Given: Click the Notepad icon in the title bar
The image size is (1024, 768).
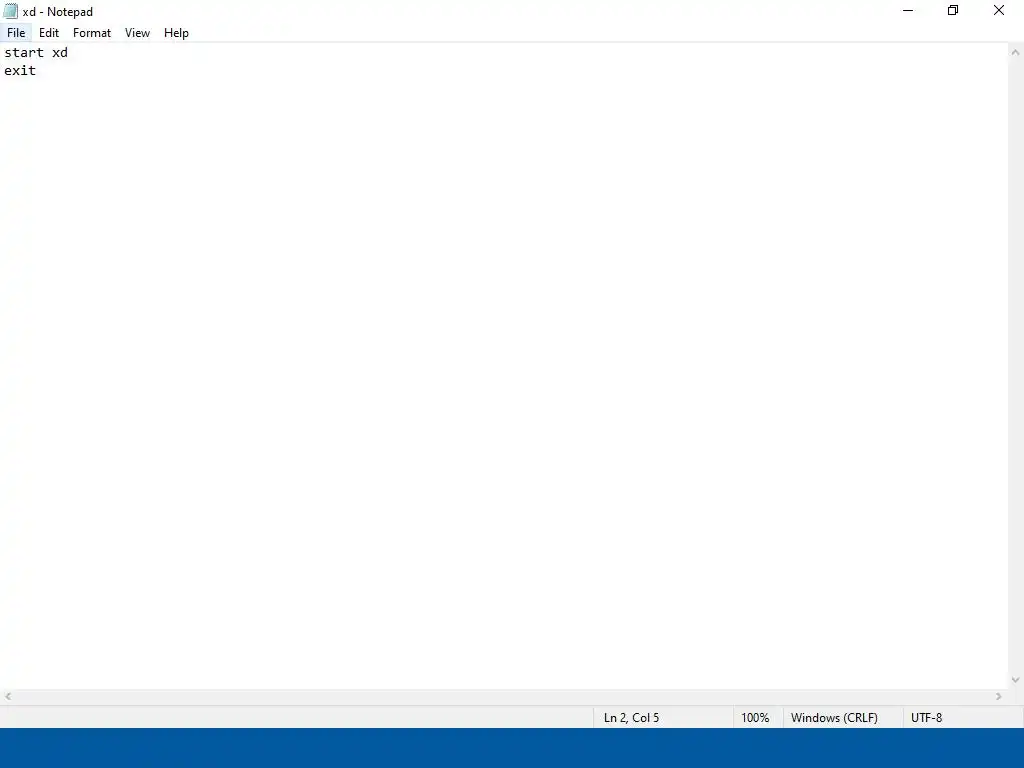Looking at the screenshot, I should [x=10, y=11].
